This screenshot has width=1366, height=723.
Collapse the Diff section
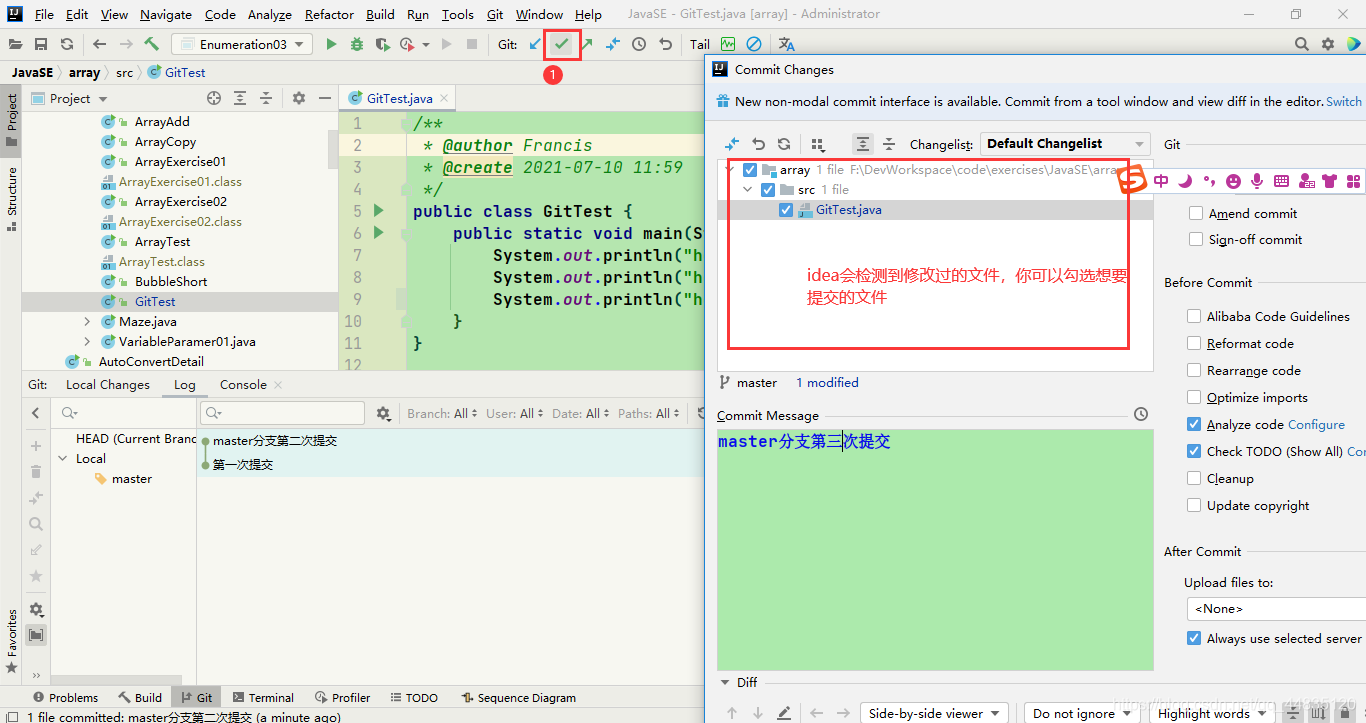click(x=726, y=682)
